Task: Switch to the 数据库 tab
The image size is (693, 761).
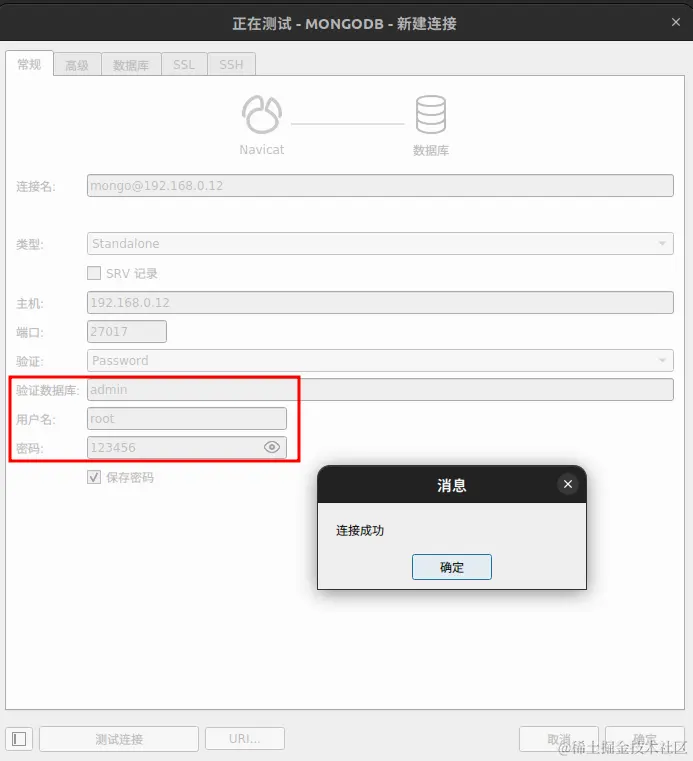Action: pyautogui.click(x=131, y=65)
